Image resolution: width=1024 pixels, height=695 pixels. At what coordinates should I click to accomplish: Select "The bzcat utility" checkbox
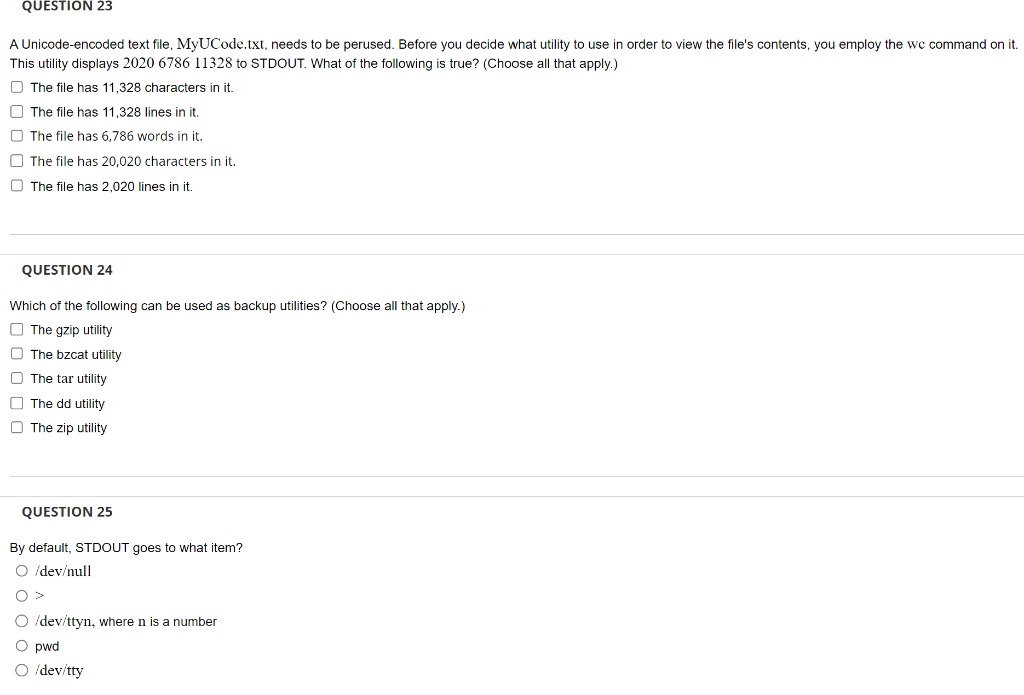(x=16, y=353)
